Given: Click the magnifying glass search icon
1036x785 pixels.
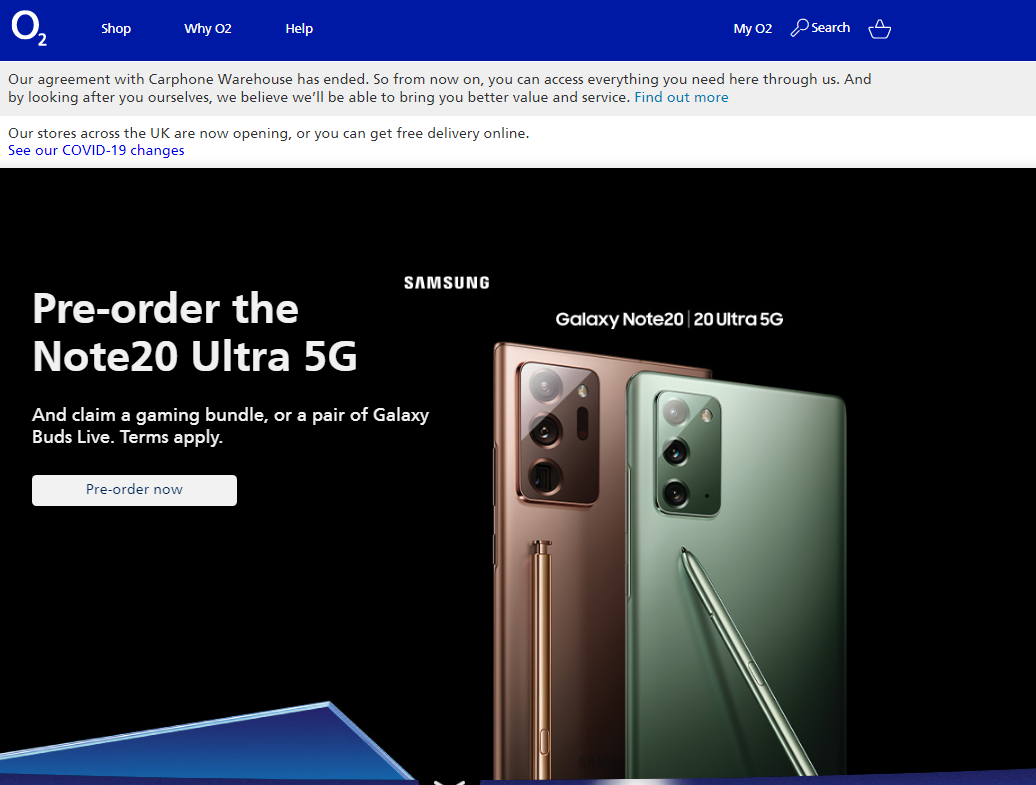Looking at the screenshot, I should click(799, 28).
